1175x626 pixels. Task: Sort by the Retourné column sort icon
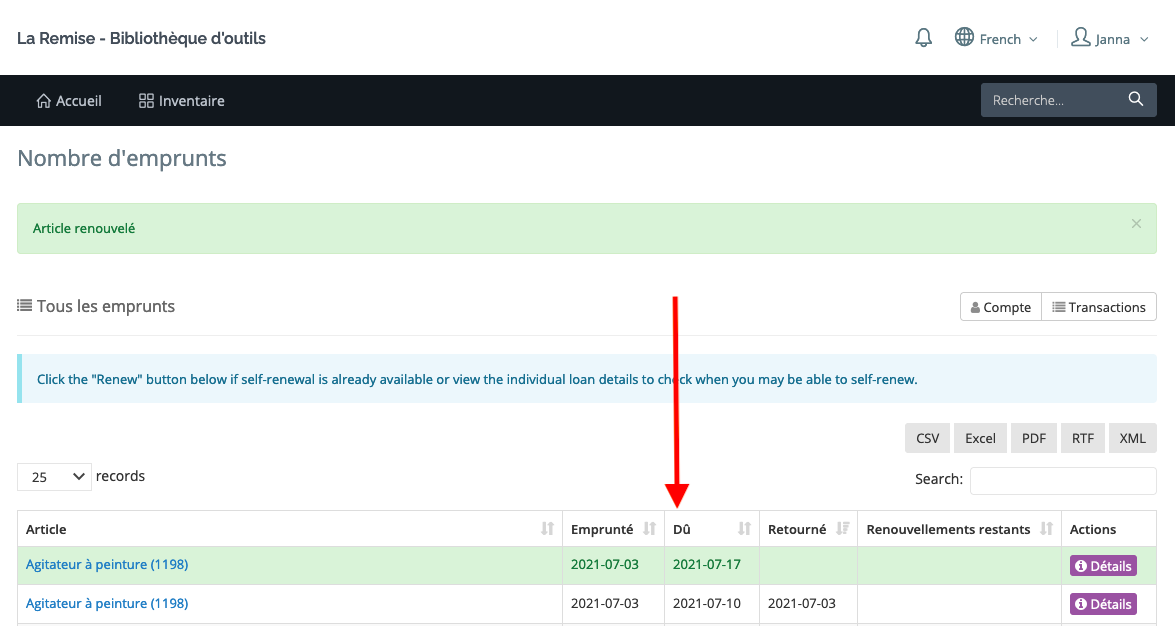click(x=842, y=529)
